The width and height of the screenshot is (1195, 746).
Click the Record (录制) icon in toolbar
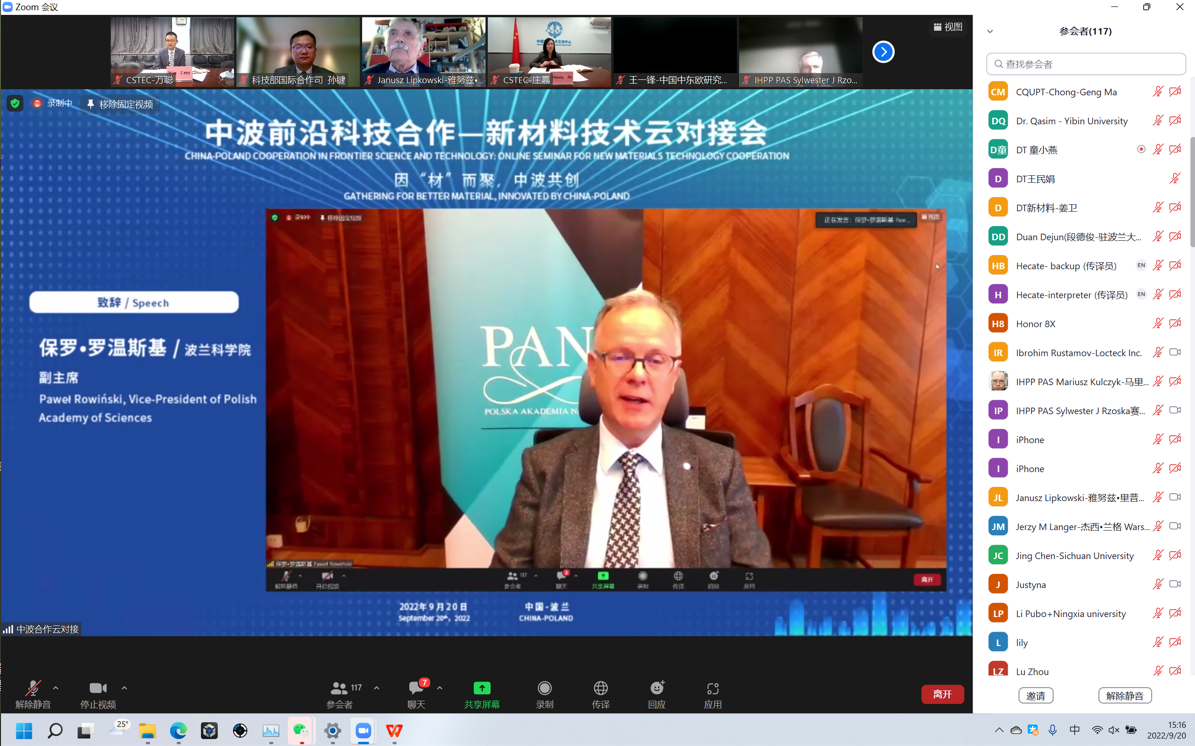click(x=544, y=688)
